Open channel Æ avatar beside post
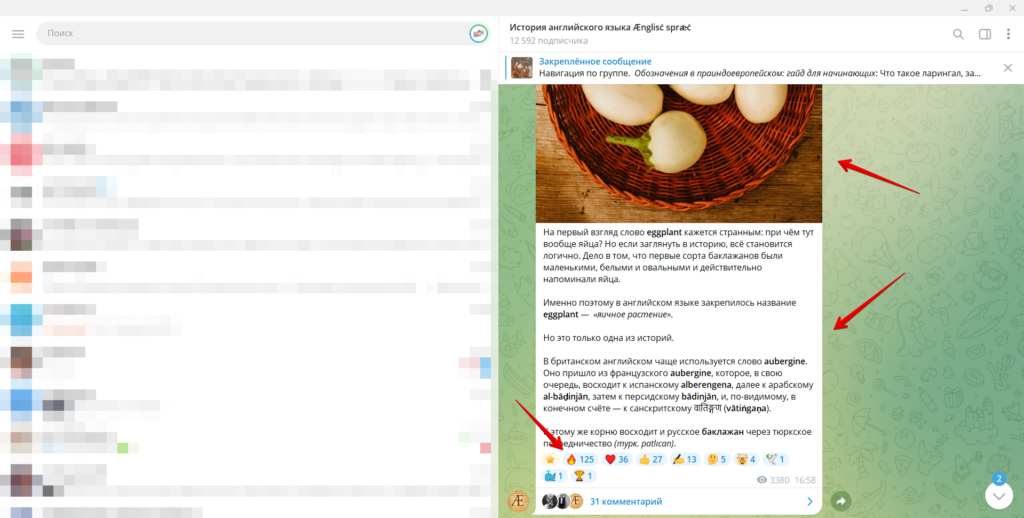1024x518 pixels. point(519,502)
